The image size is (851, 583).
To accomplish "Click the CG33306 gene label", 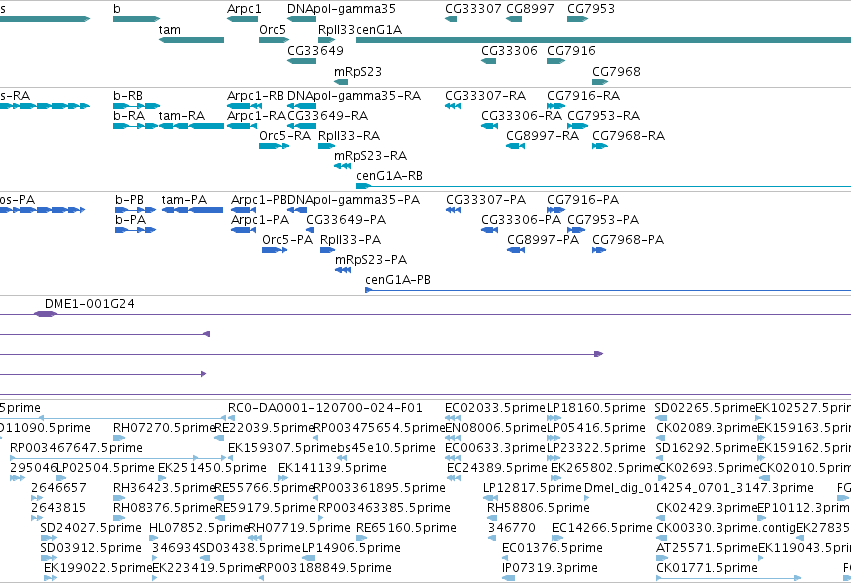I will tap(509, 50).
